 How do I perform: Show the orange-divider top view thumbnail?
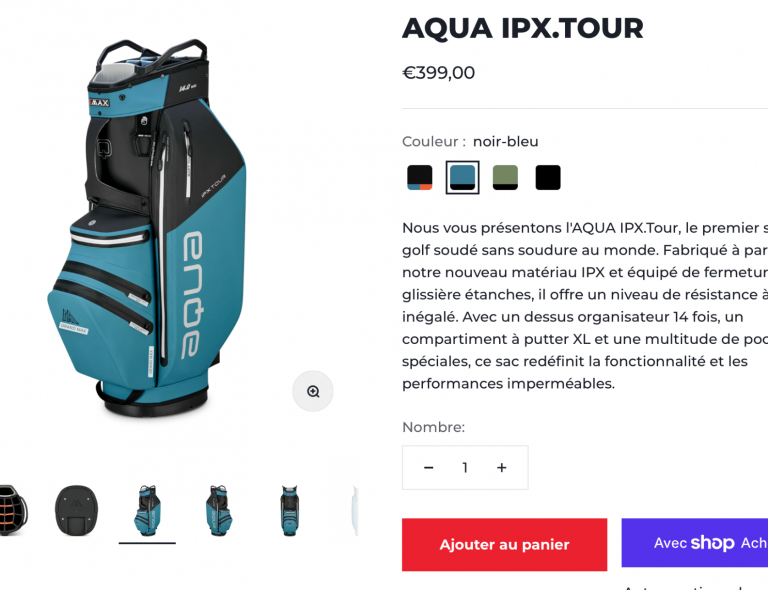pyautogui.click(x=13, y=510)
